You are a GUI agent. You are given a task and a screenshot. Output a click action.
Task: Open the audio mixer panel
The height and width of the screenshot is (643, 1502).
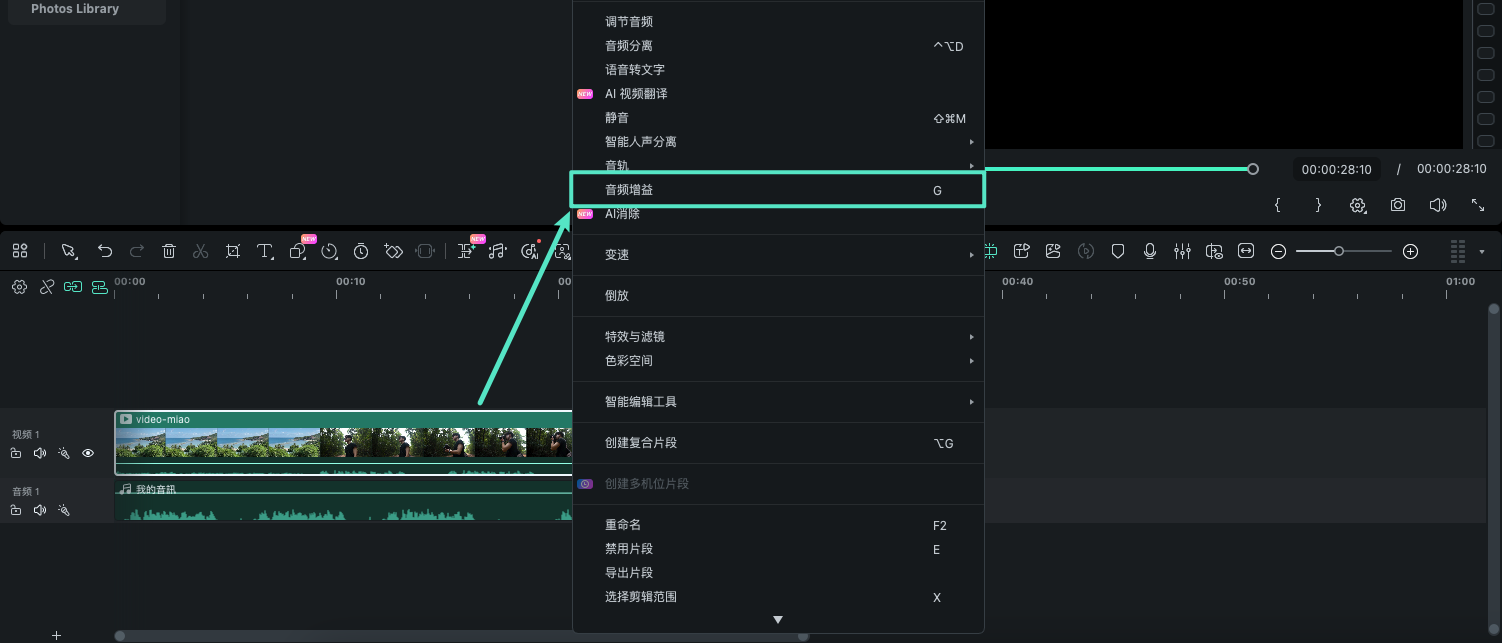[x=1182, y=251]
